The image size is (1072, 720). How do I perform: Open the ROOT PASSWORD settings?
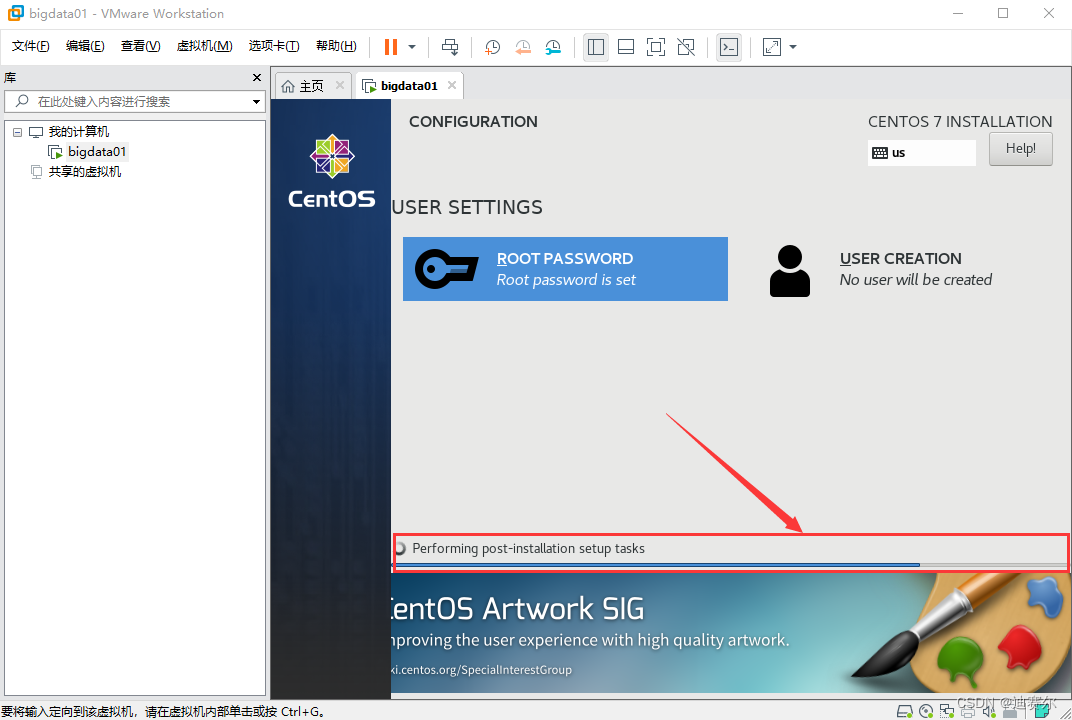565,269
